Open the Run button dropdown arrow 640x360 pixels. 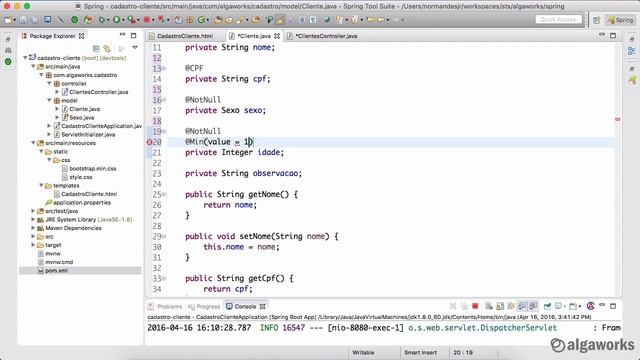coord(123,20)
